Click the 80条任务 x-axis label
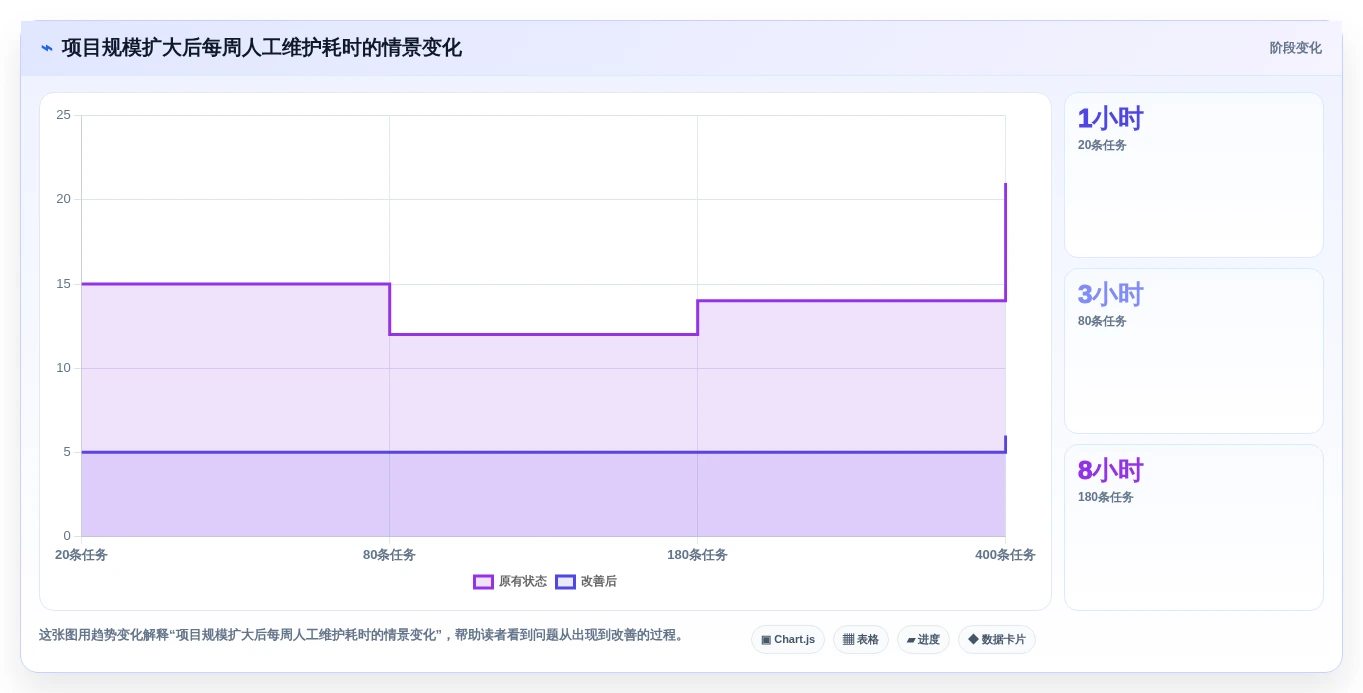Viewport: 1363px width, 693px height. [389, 555]
